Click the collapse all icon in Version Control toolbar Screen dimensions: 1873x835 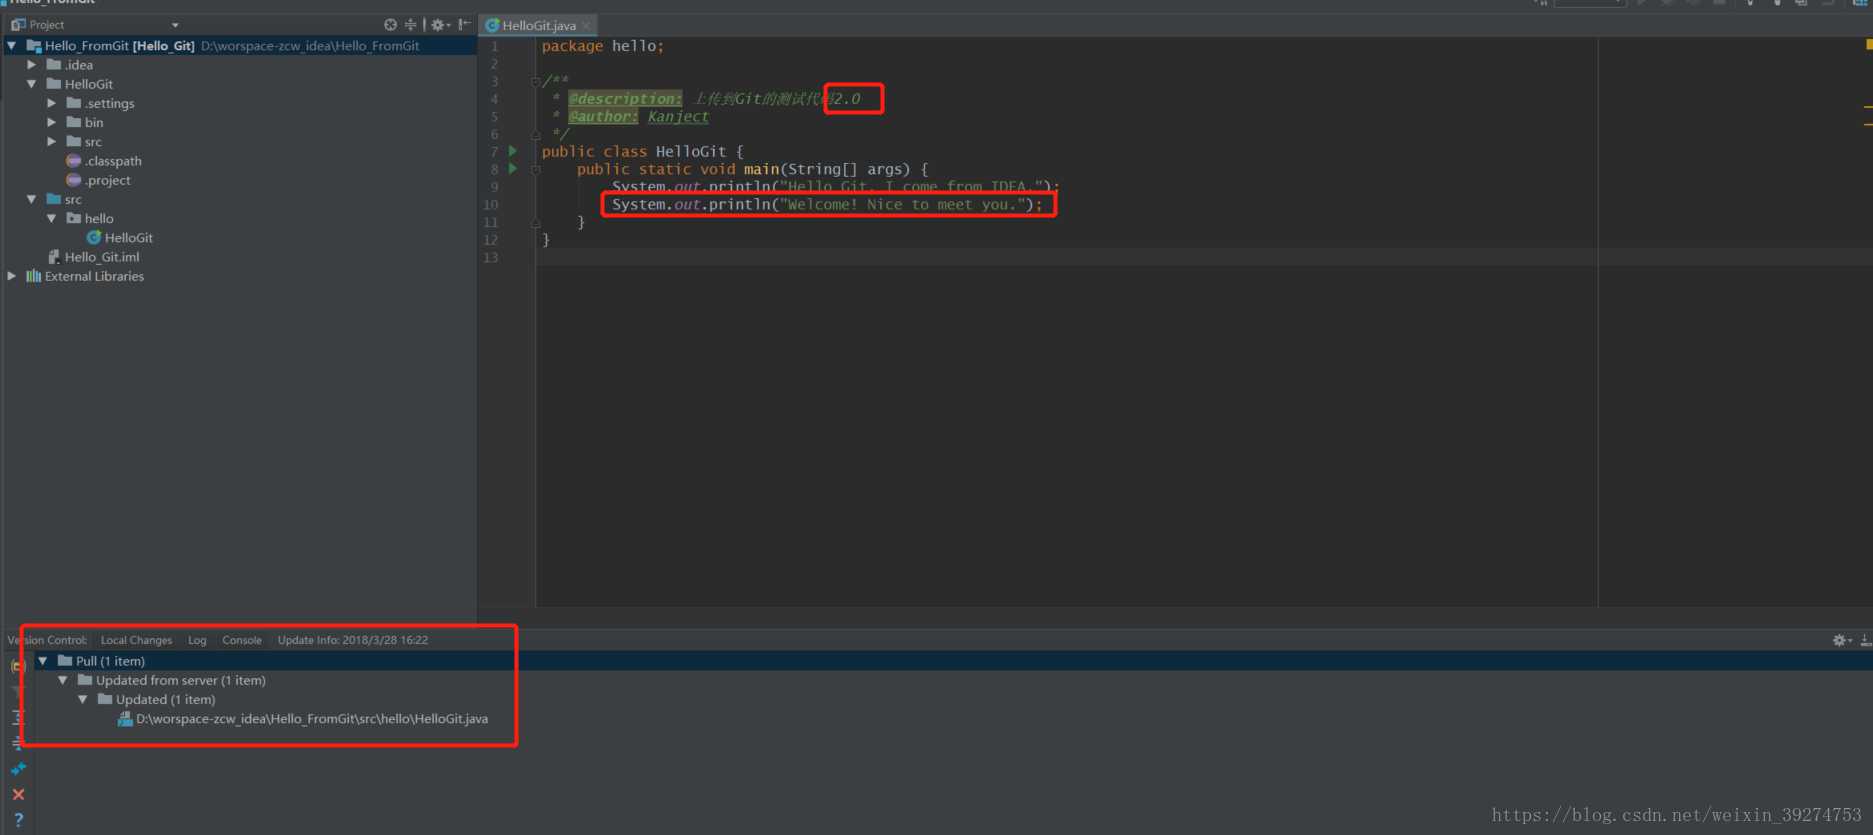pyautogui.click(x=18, y=743)
